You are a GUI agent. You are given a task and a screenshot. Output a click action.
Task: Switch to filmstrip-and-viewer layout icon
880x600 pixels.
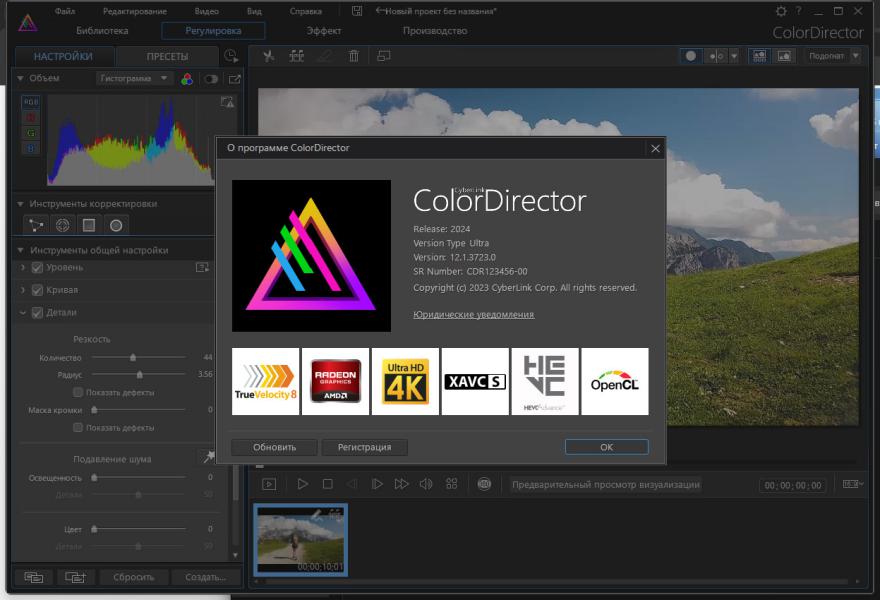(759, 56)
